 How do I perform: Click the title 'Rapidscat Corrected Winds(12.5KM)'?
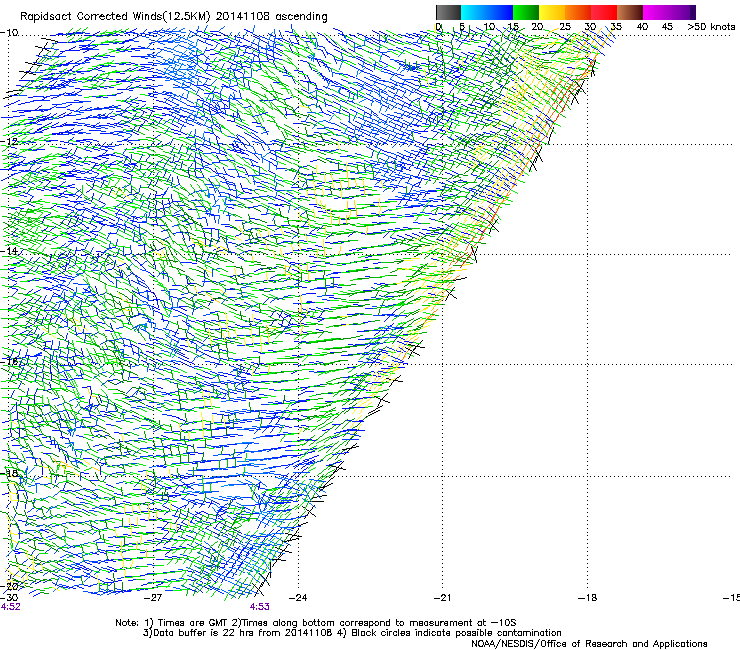[x=115, y=17]
